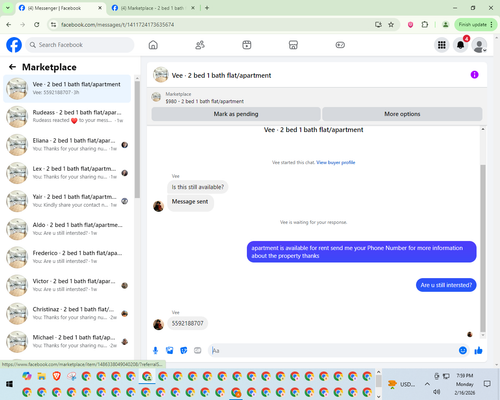Open the Marketplace storefront icon
This screenshot has height=400, width=500.
[x=293, y=45]
